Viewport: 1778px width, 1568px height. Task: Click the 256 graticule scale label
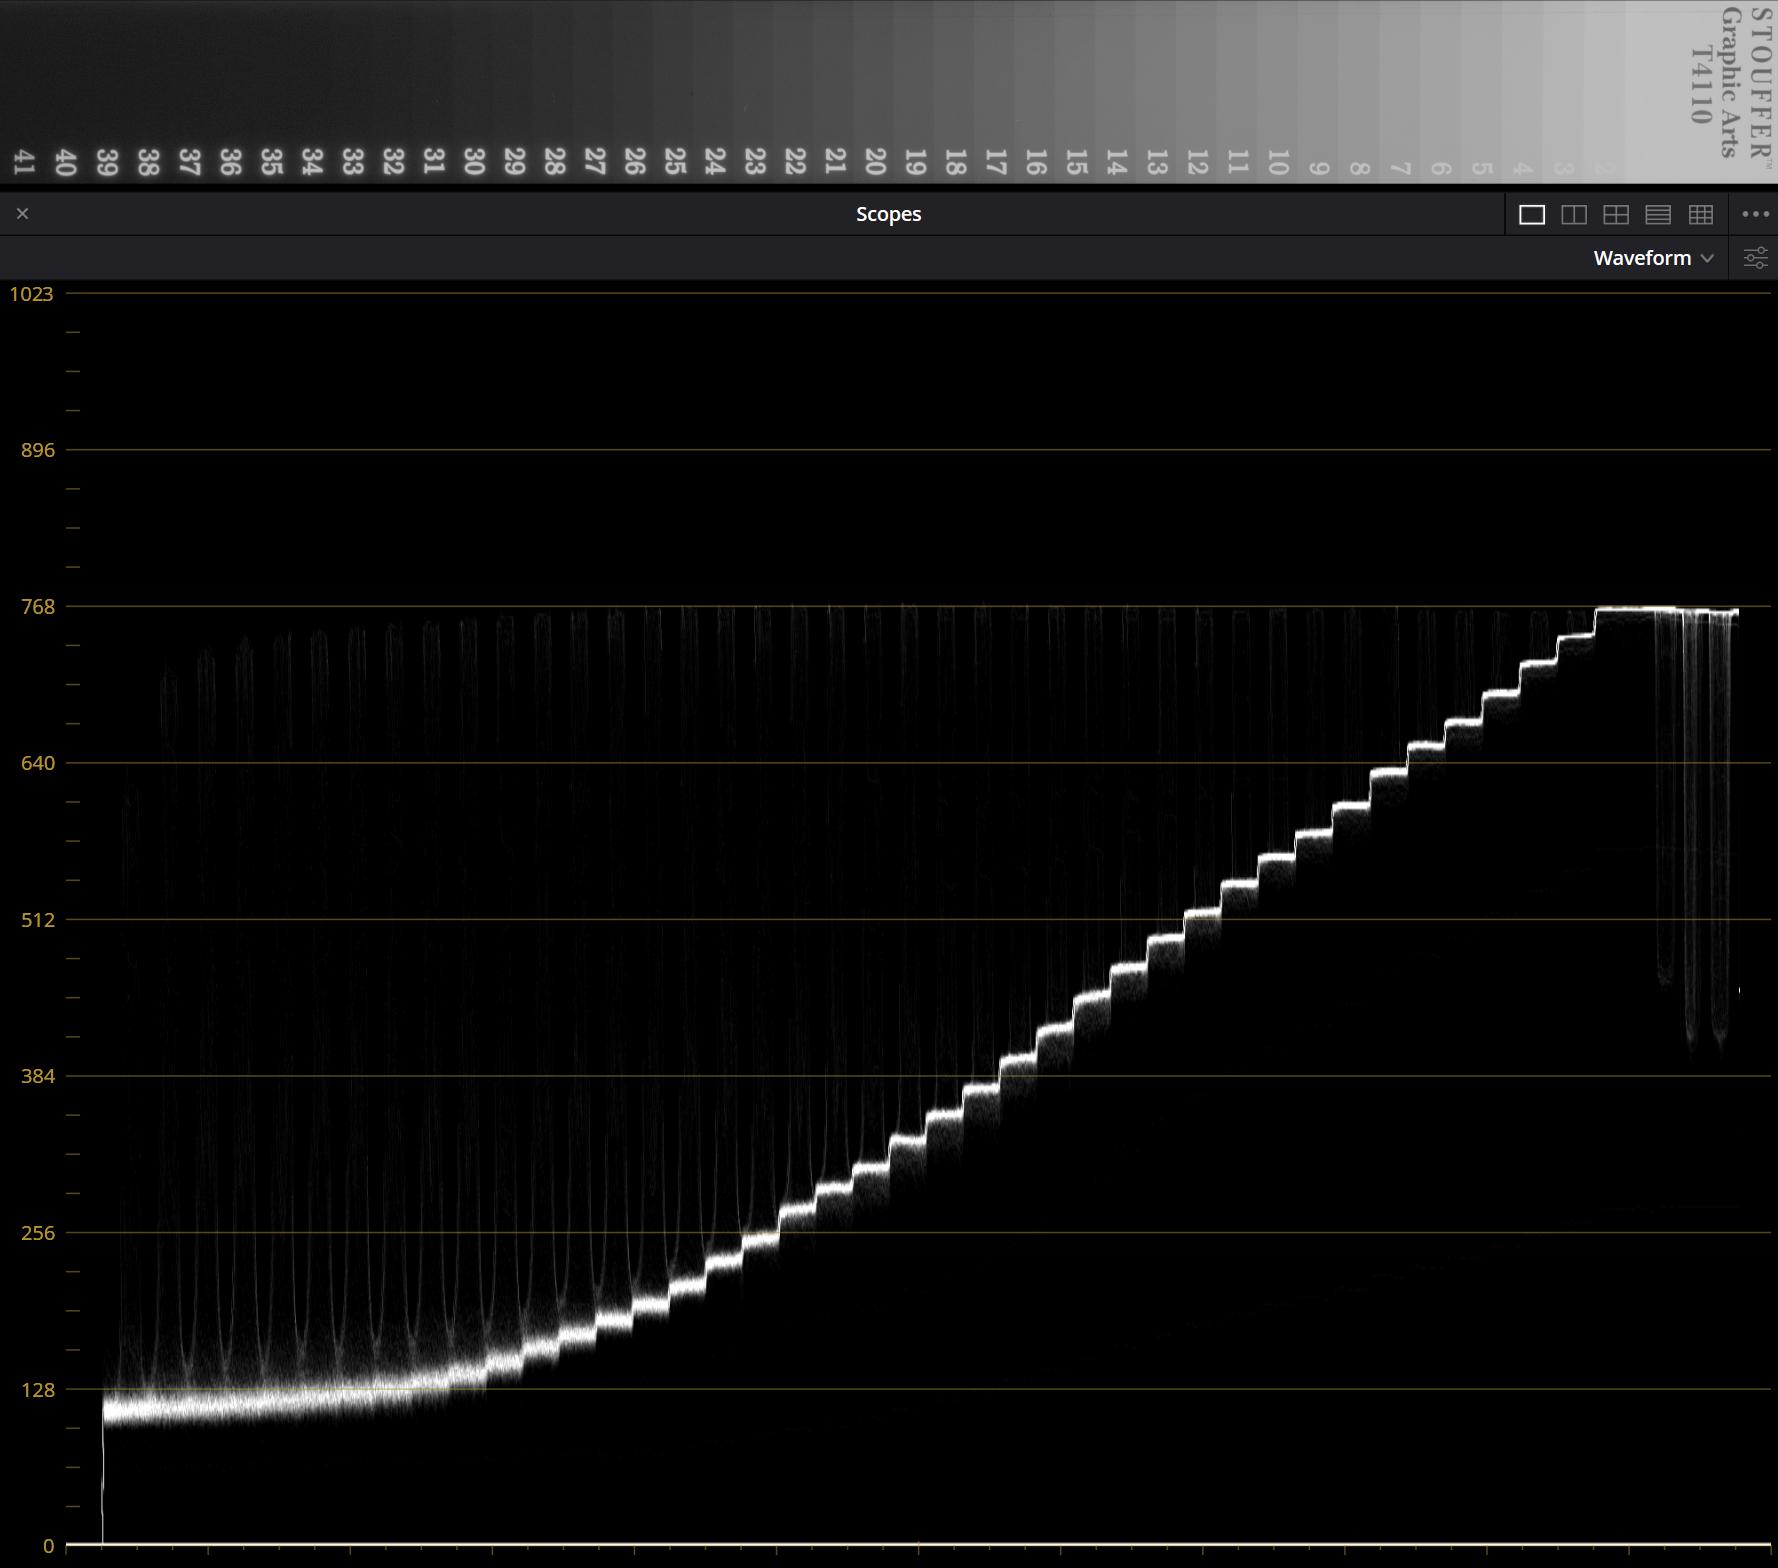click(x=38, y=1233)
